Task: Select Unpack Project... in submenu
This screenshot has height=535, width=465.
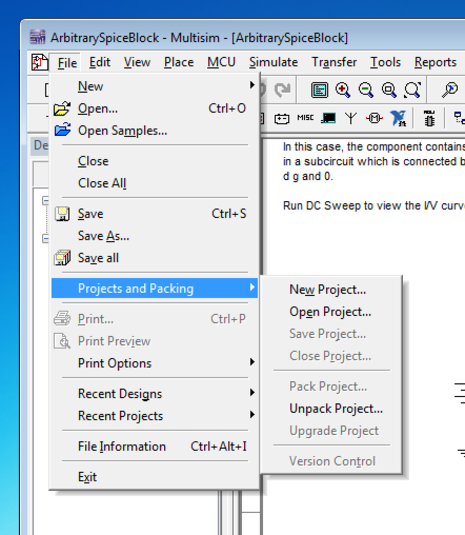Action: pos(331,408)
